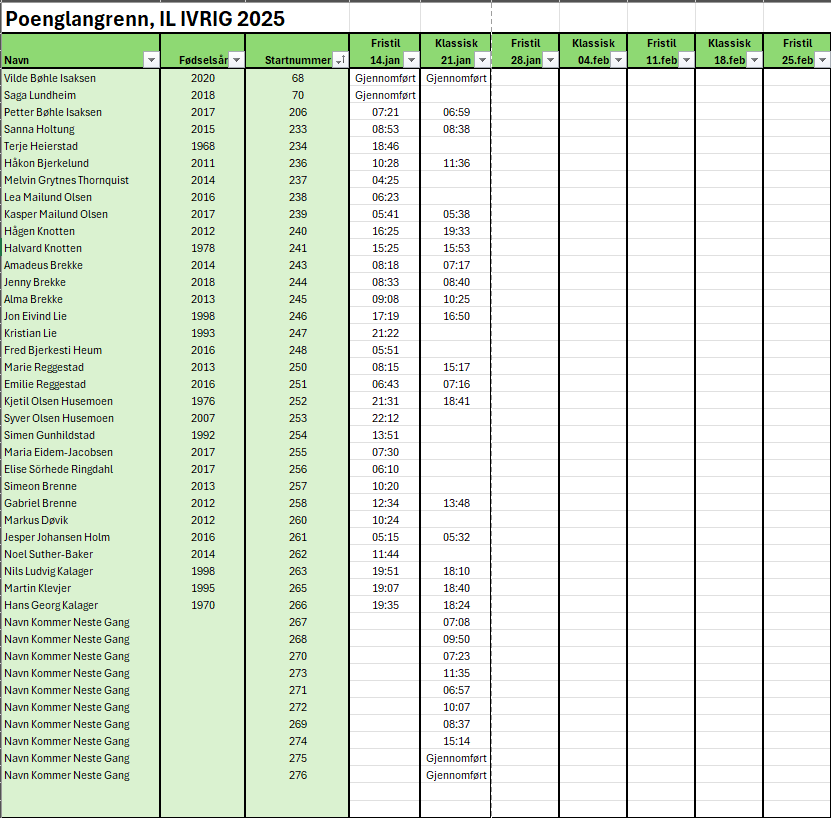Select the title cell Poenglangrenn, IL IVRIG 2025
The image size is (831, 818).
point(145,19)
